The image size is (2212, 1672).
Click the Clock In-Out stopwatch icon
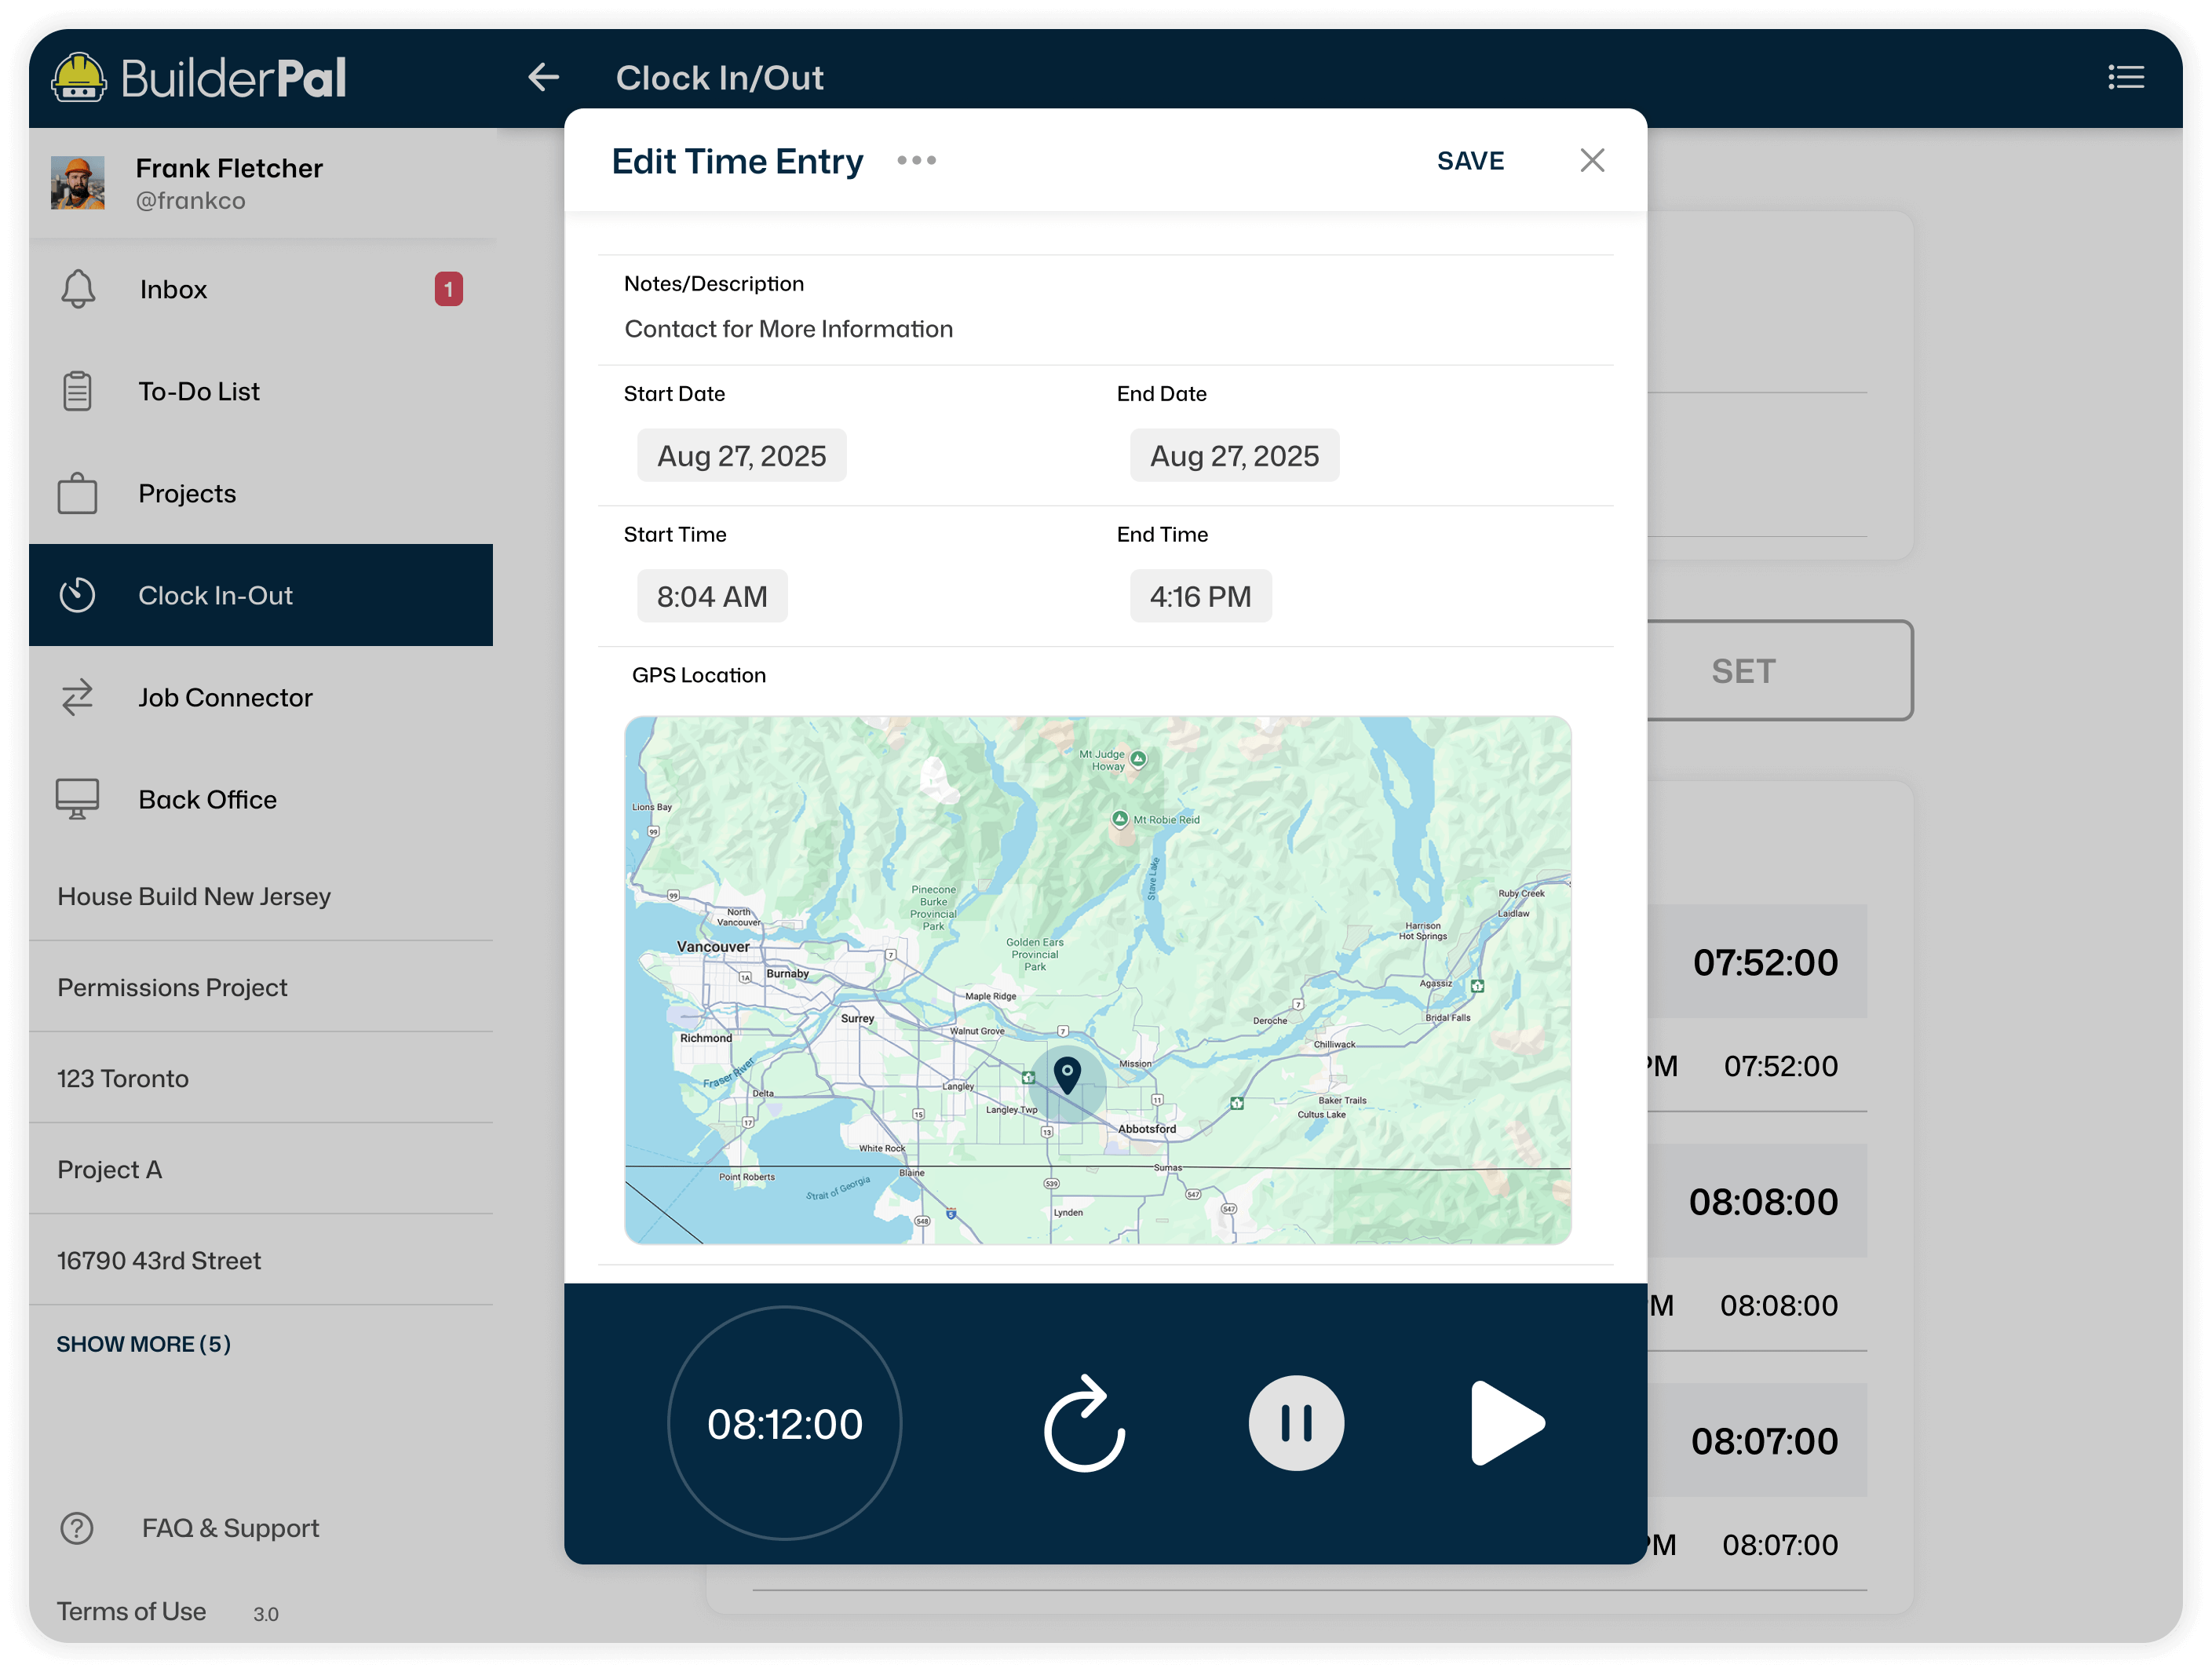click(78, 594)
